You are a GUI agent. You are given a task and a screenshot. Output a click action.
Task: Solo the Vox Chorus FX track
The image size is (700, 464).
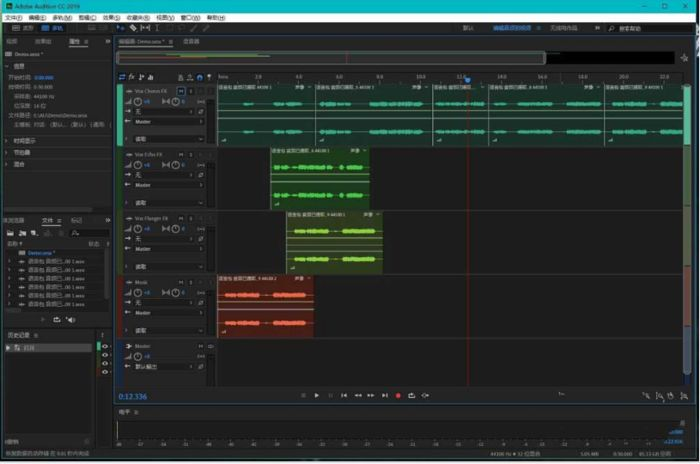pos(191,91)
